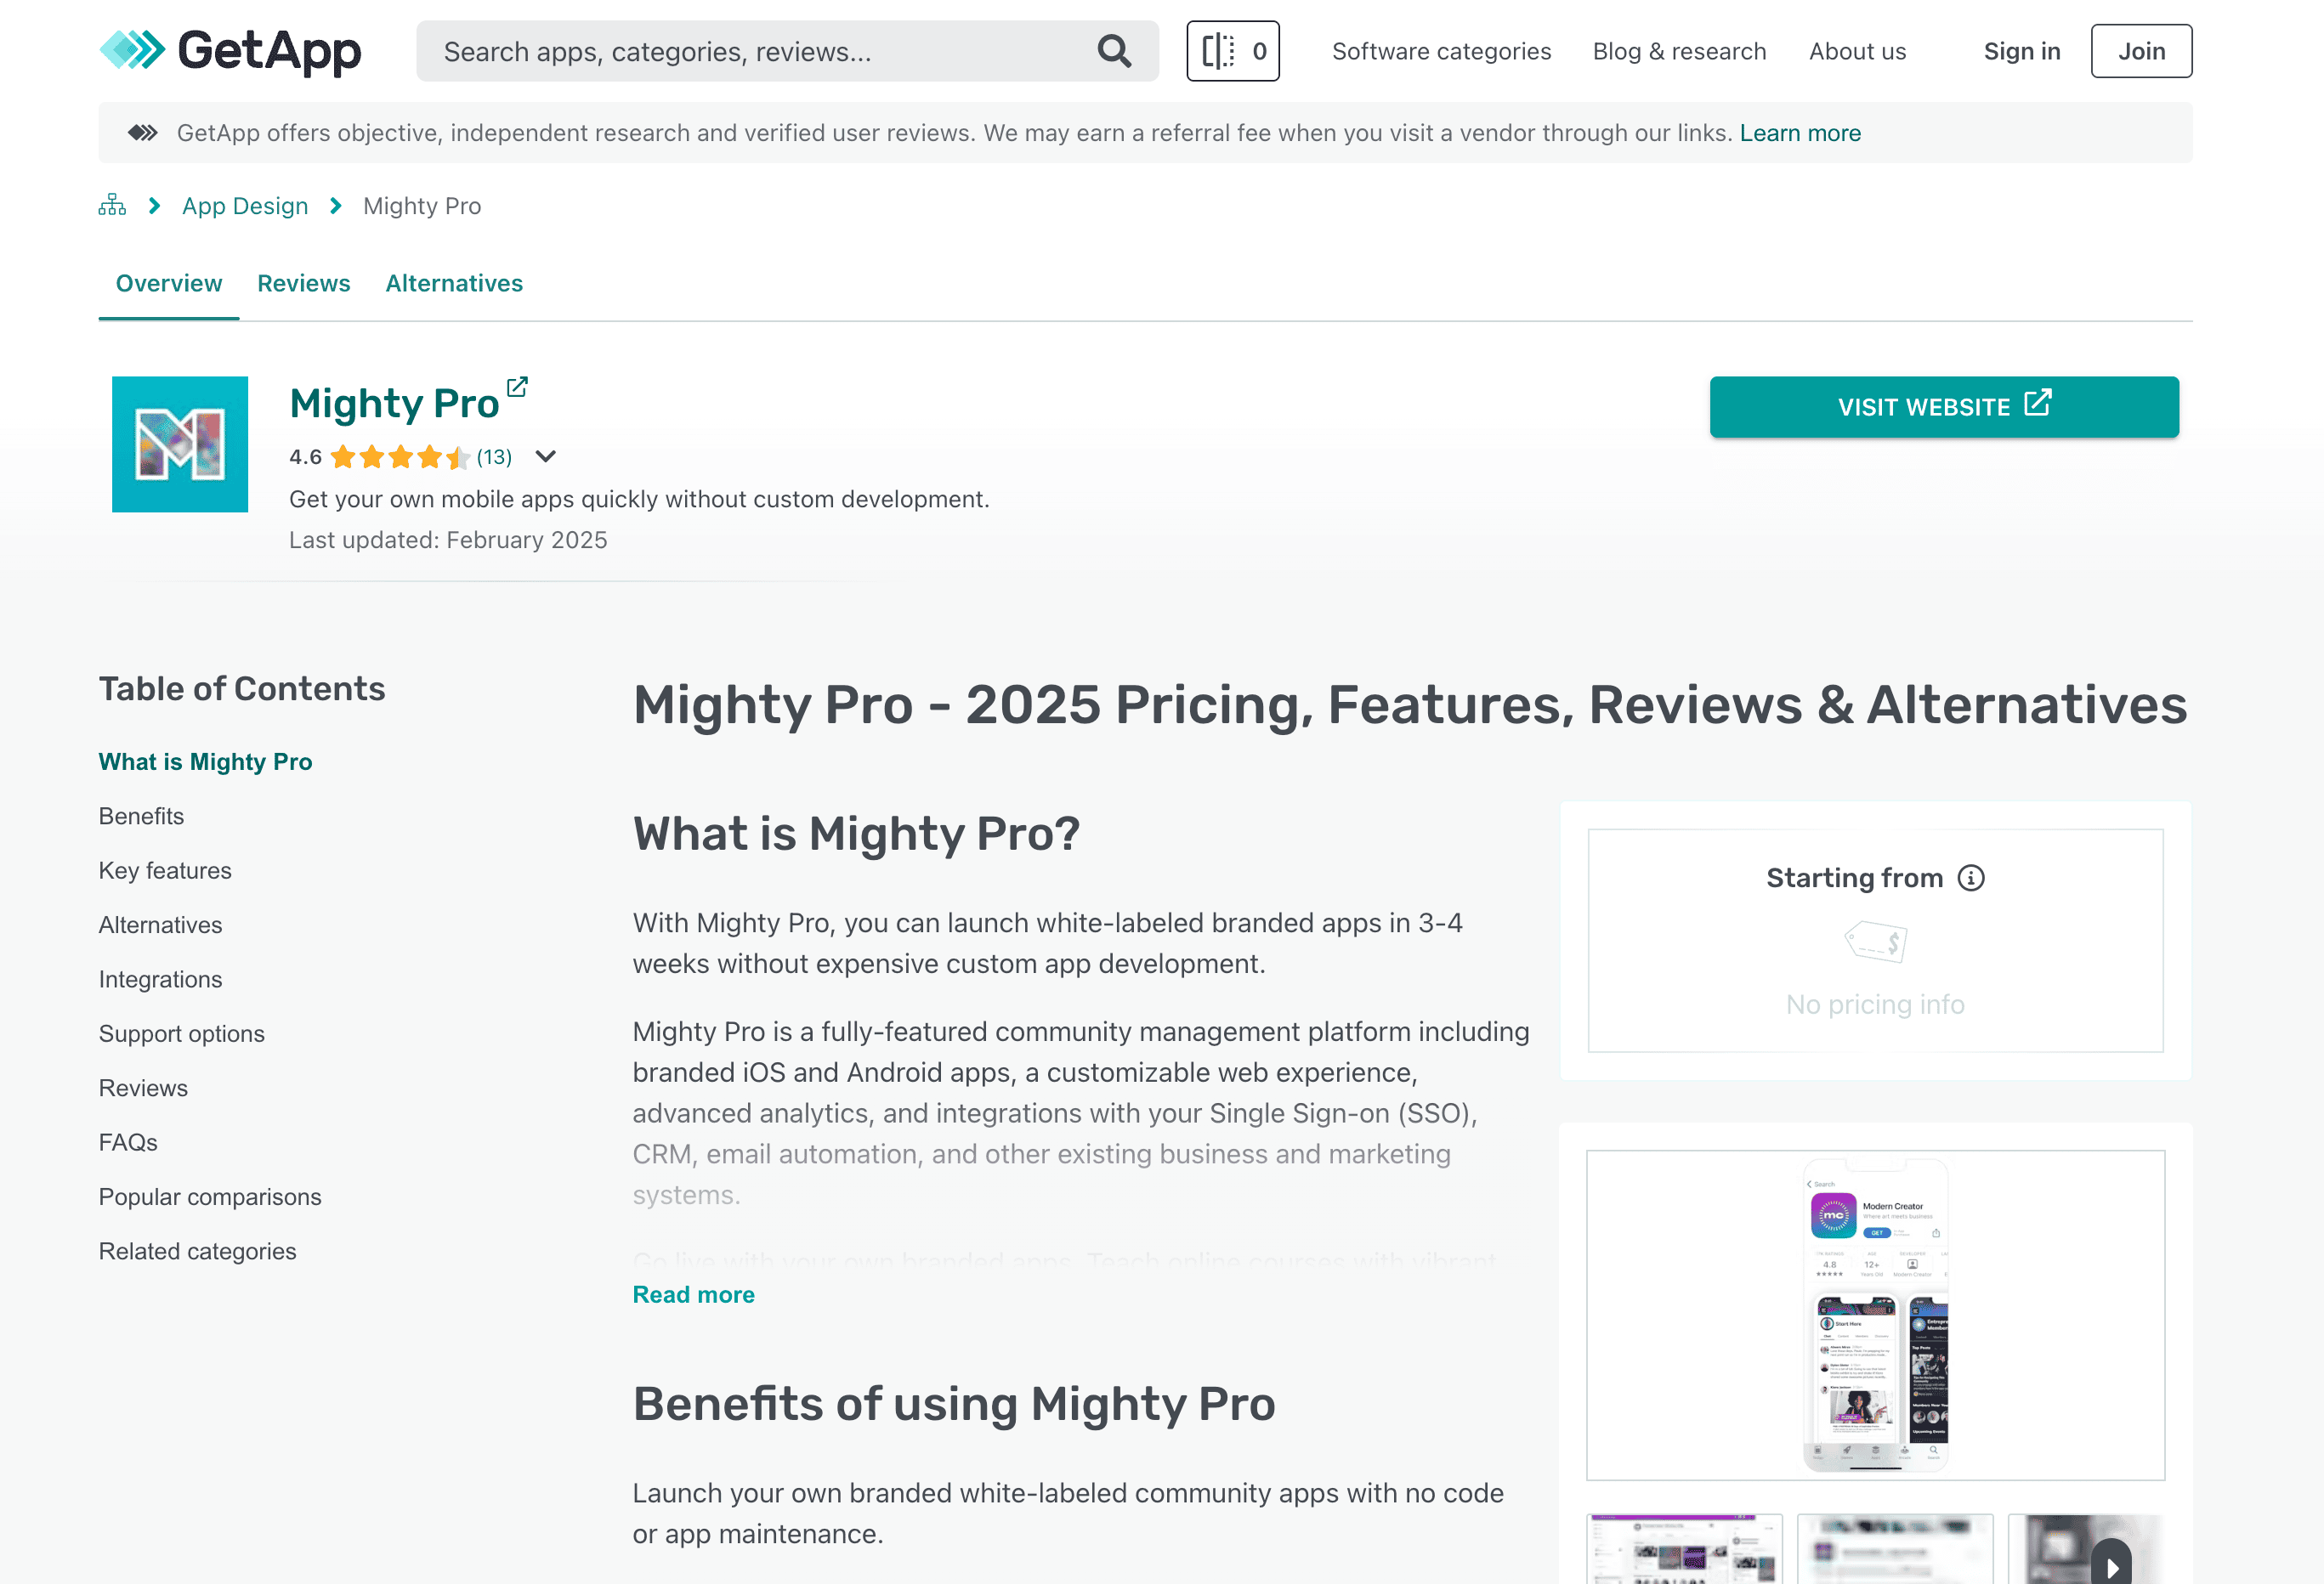Open the Software categories menu
Screen dimensions: 2324x1584
tap(1441, 51)
